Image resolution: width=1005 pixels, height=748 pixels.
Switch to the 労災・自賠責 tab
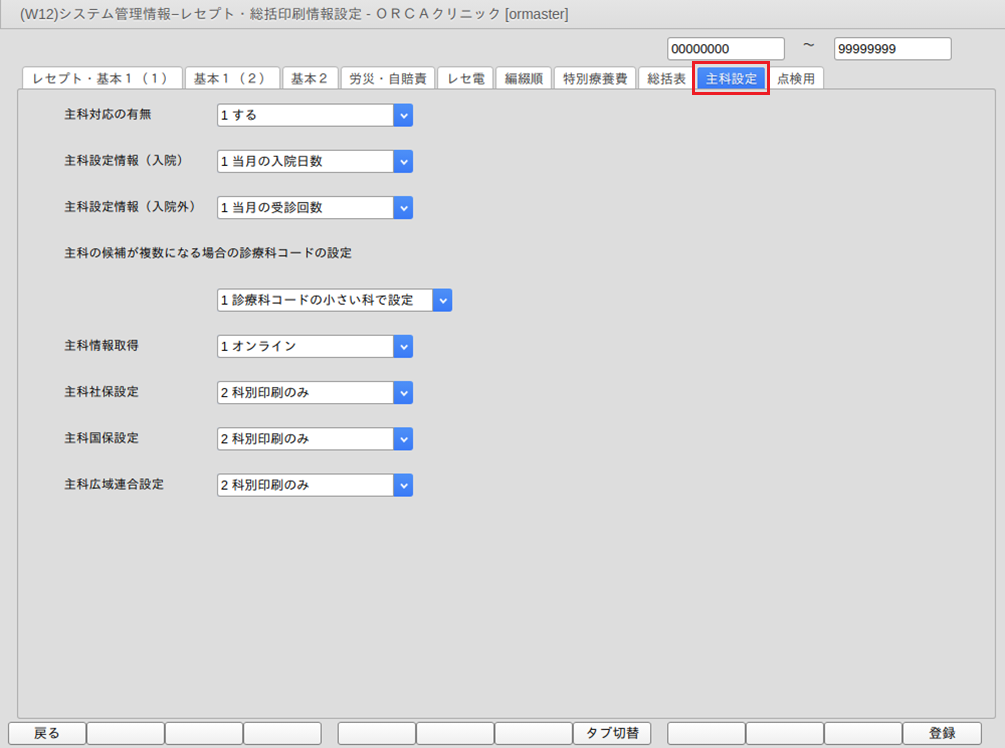point(388,79)
